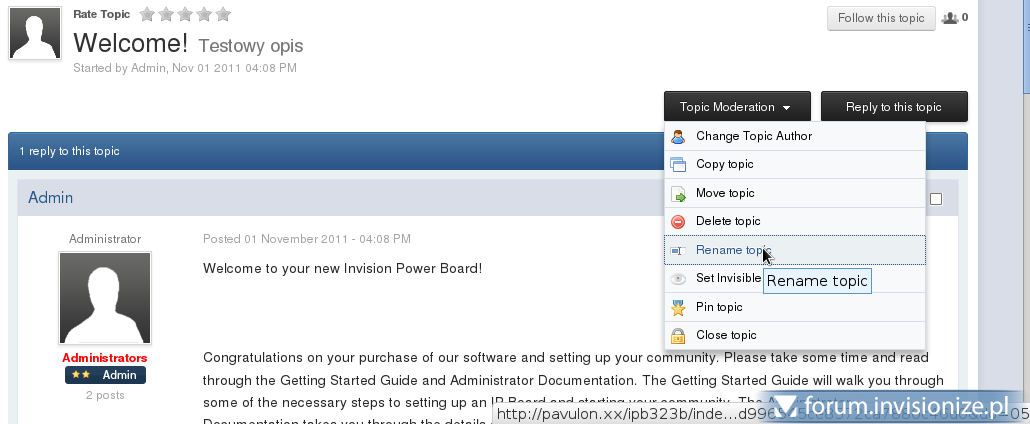This screenshot has height=424, width=1030.
Task: Click the red Delete topic icon
Action: point(678,221)
